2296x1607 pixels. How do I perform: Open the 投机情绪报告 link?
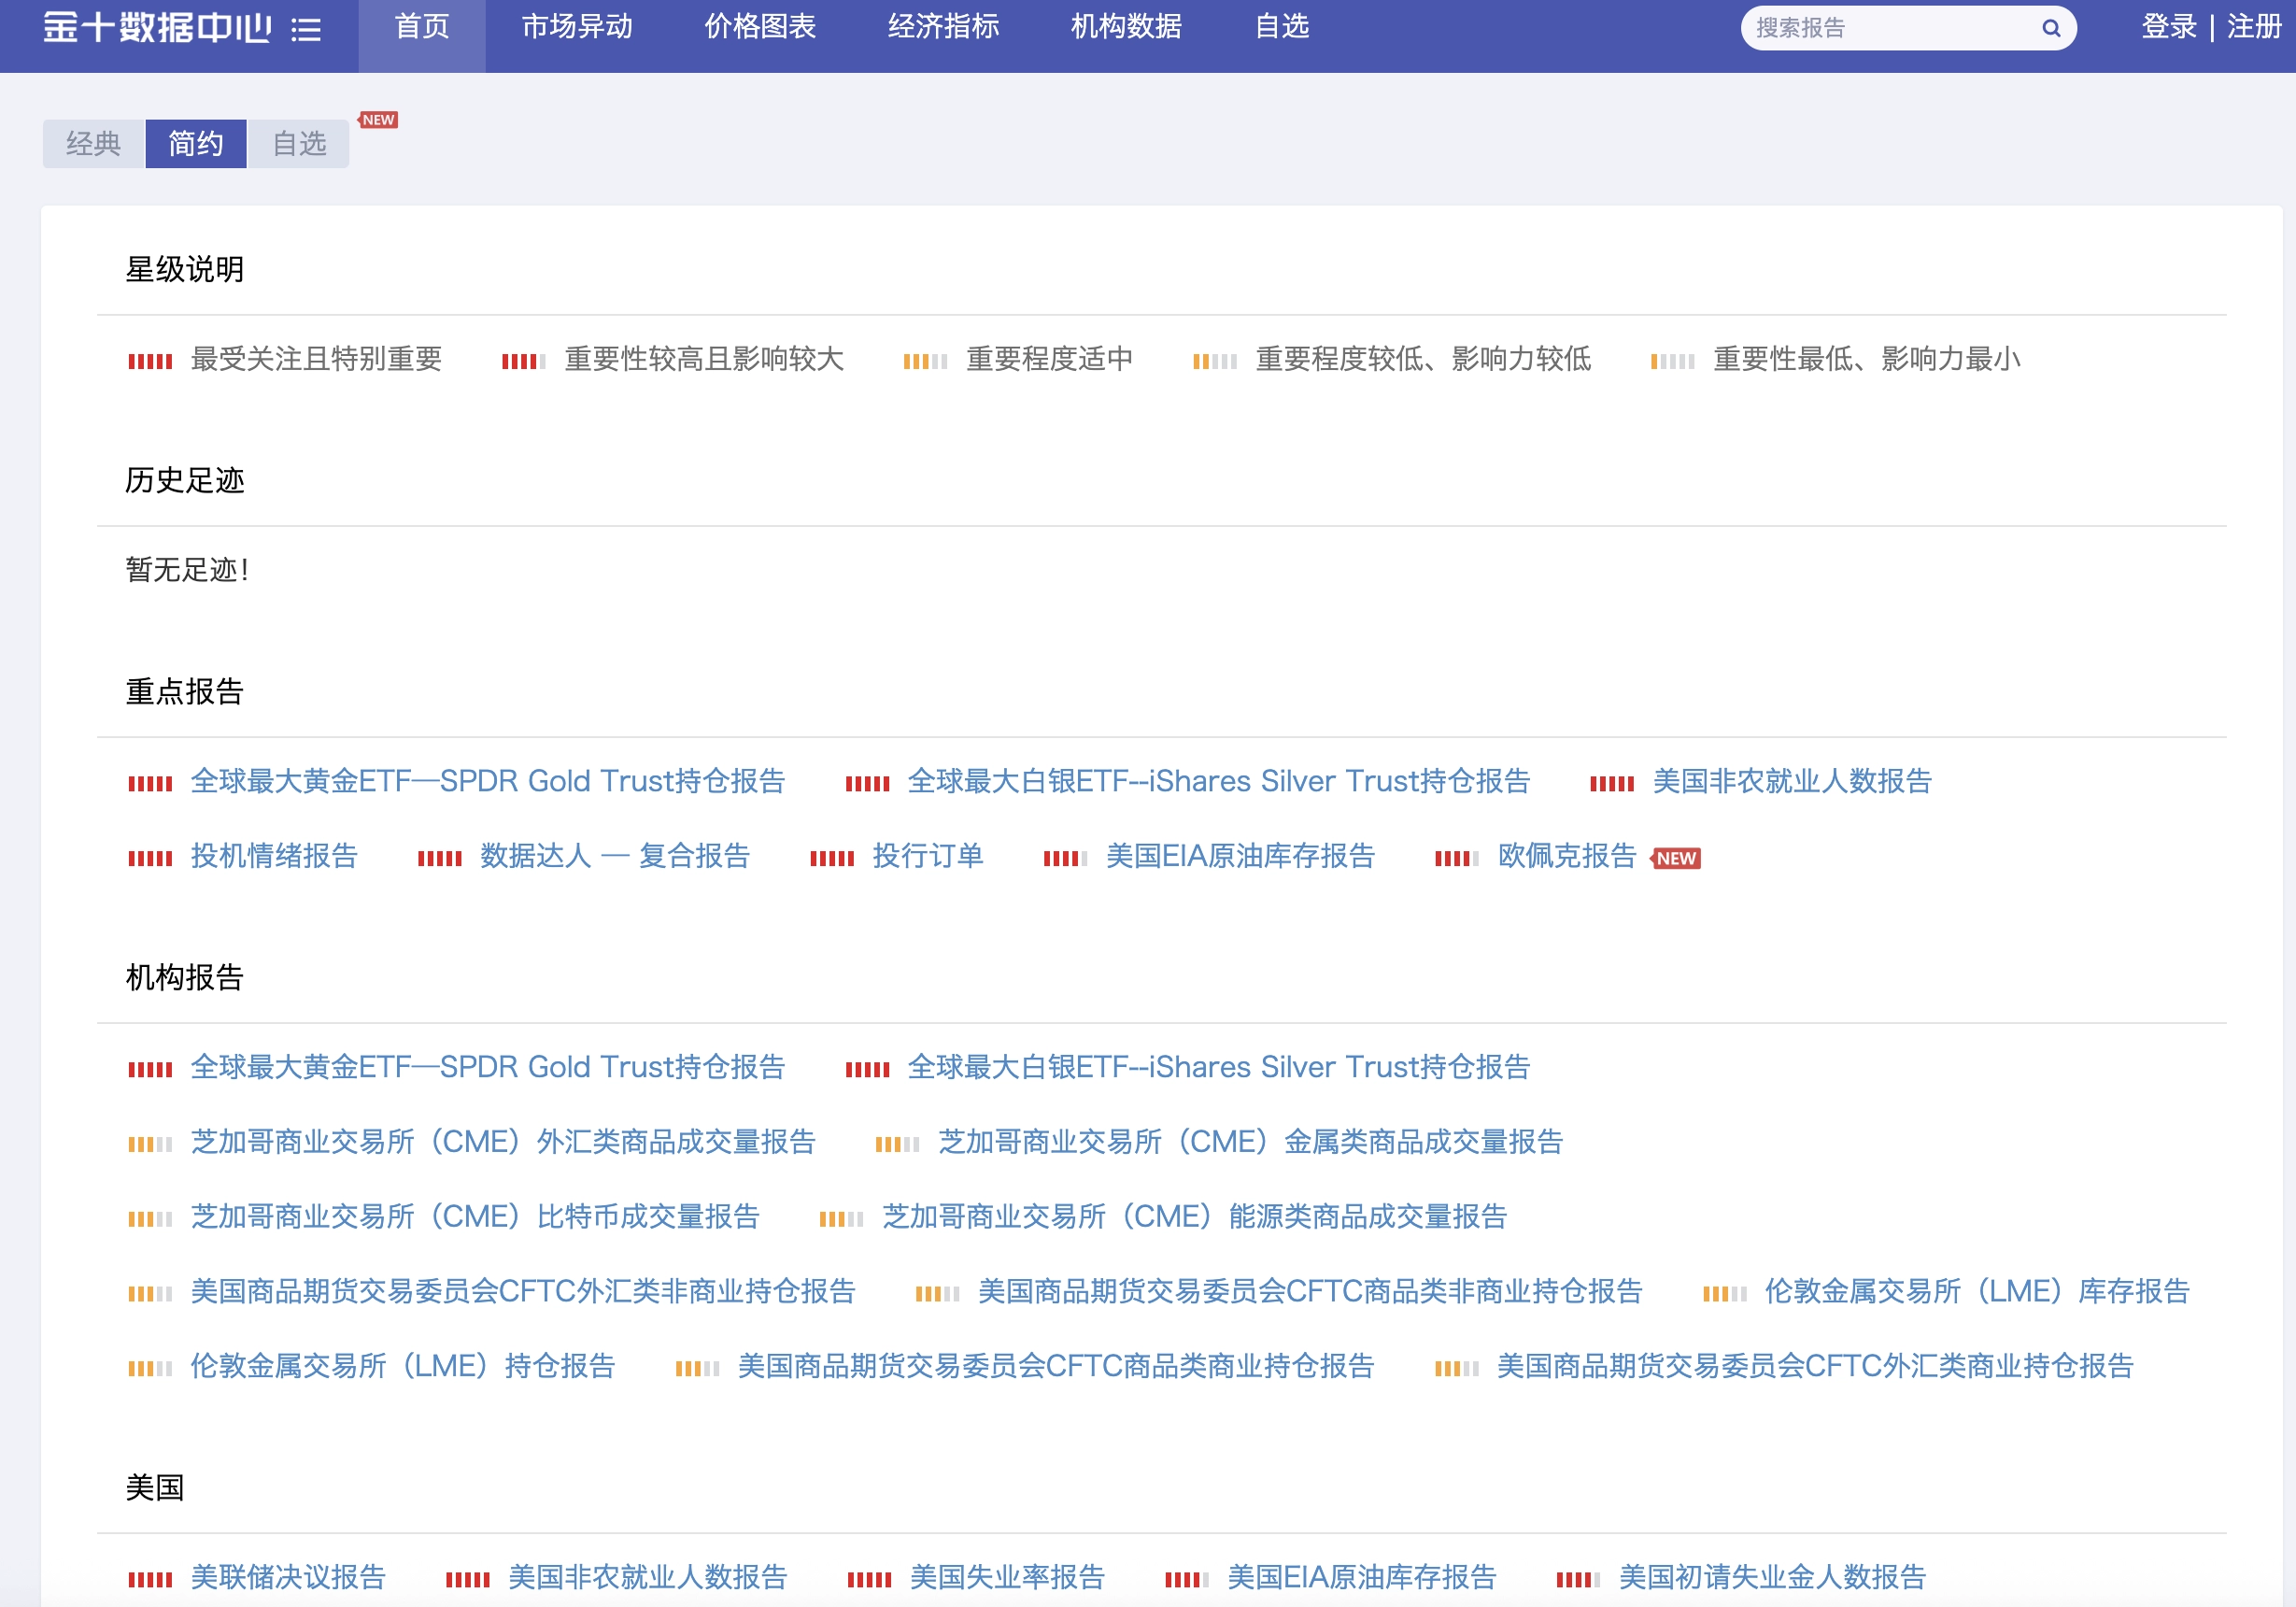[274, 856]
